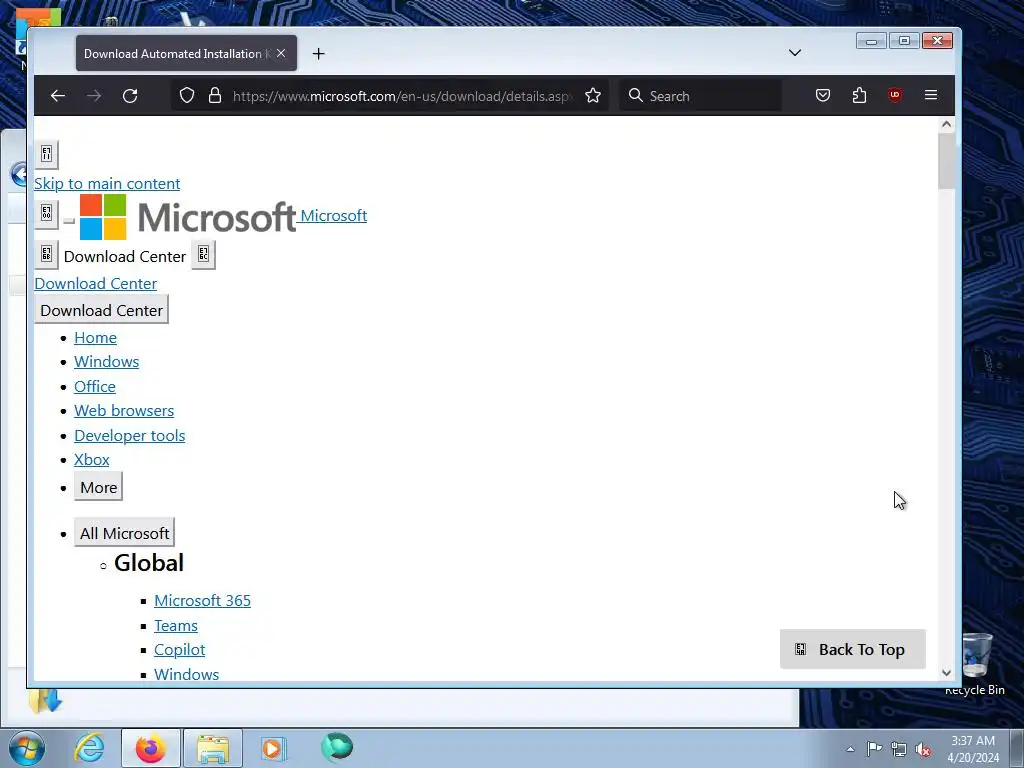The width and height of the screenshot is (1024, 768).
Task: Expand the More menu button
Action: [99, 487]
